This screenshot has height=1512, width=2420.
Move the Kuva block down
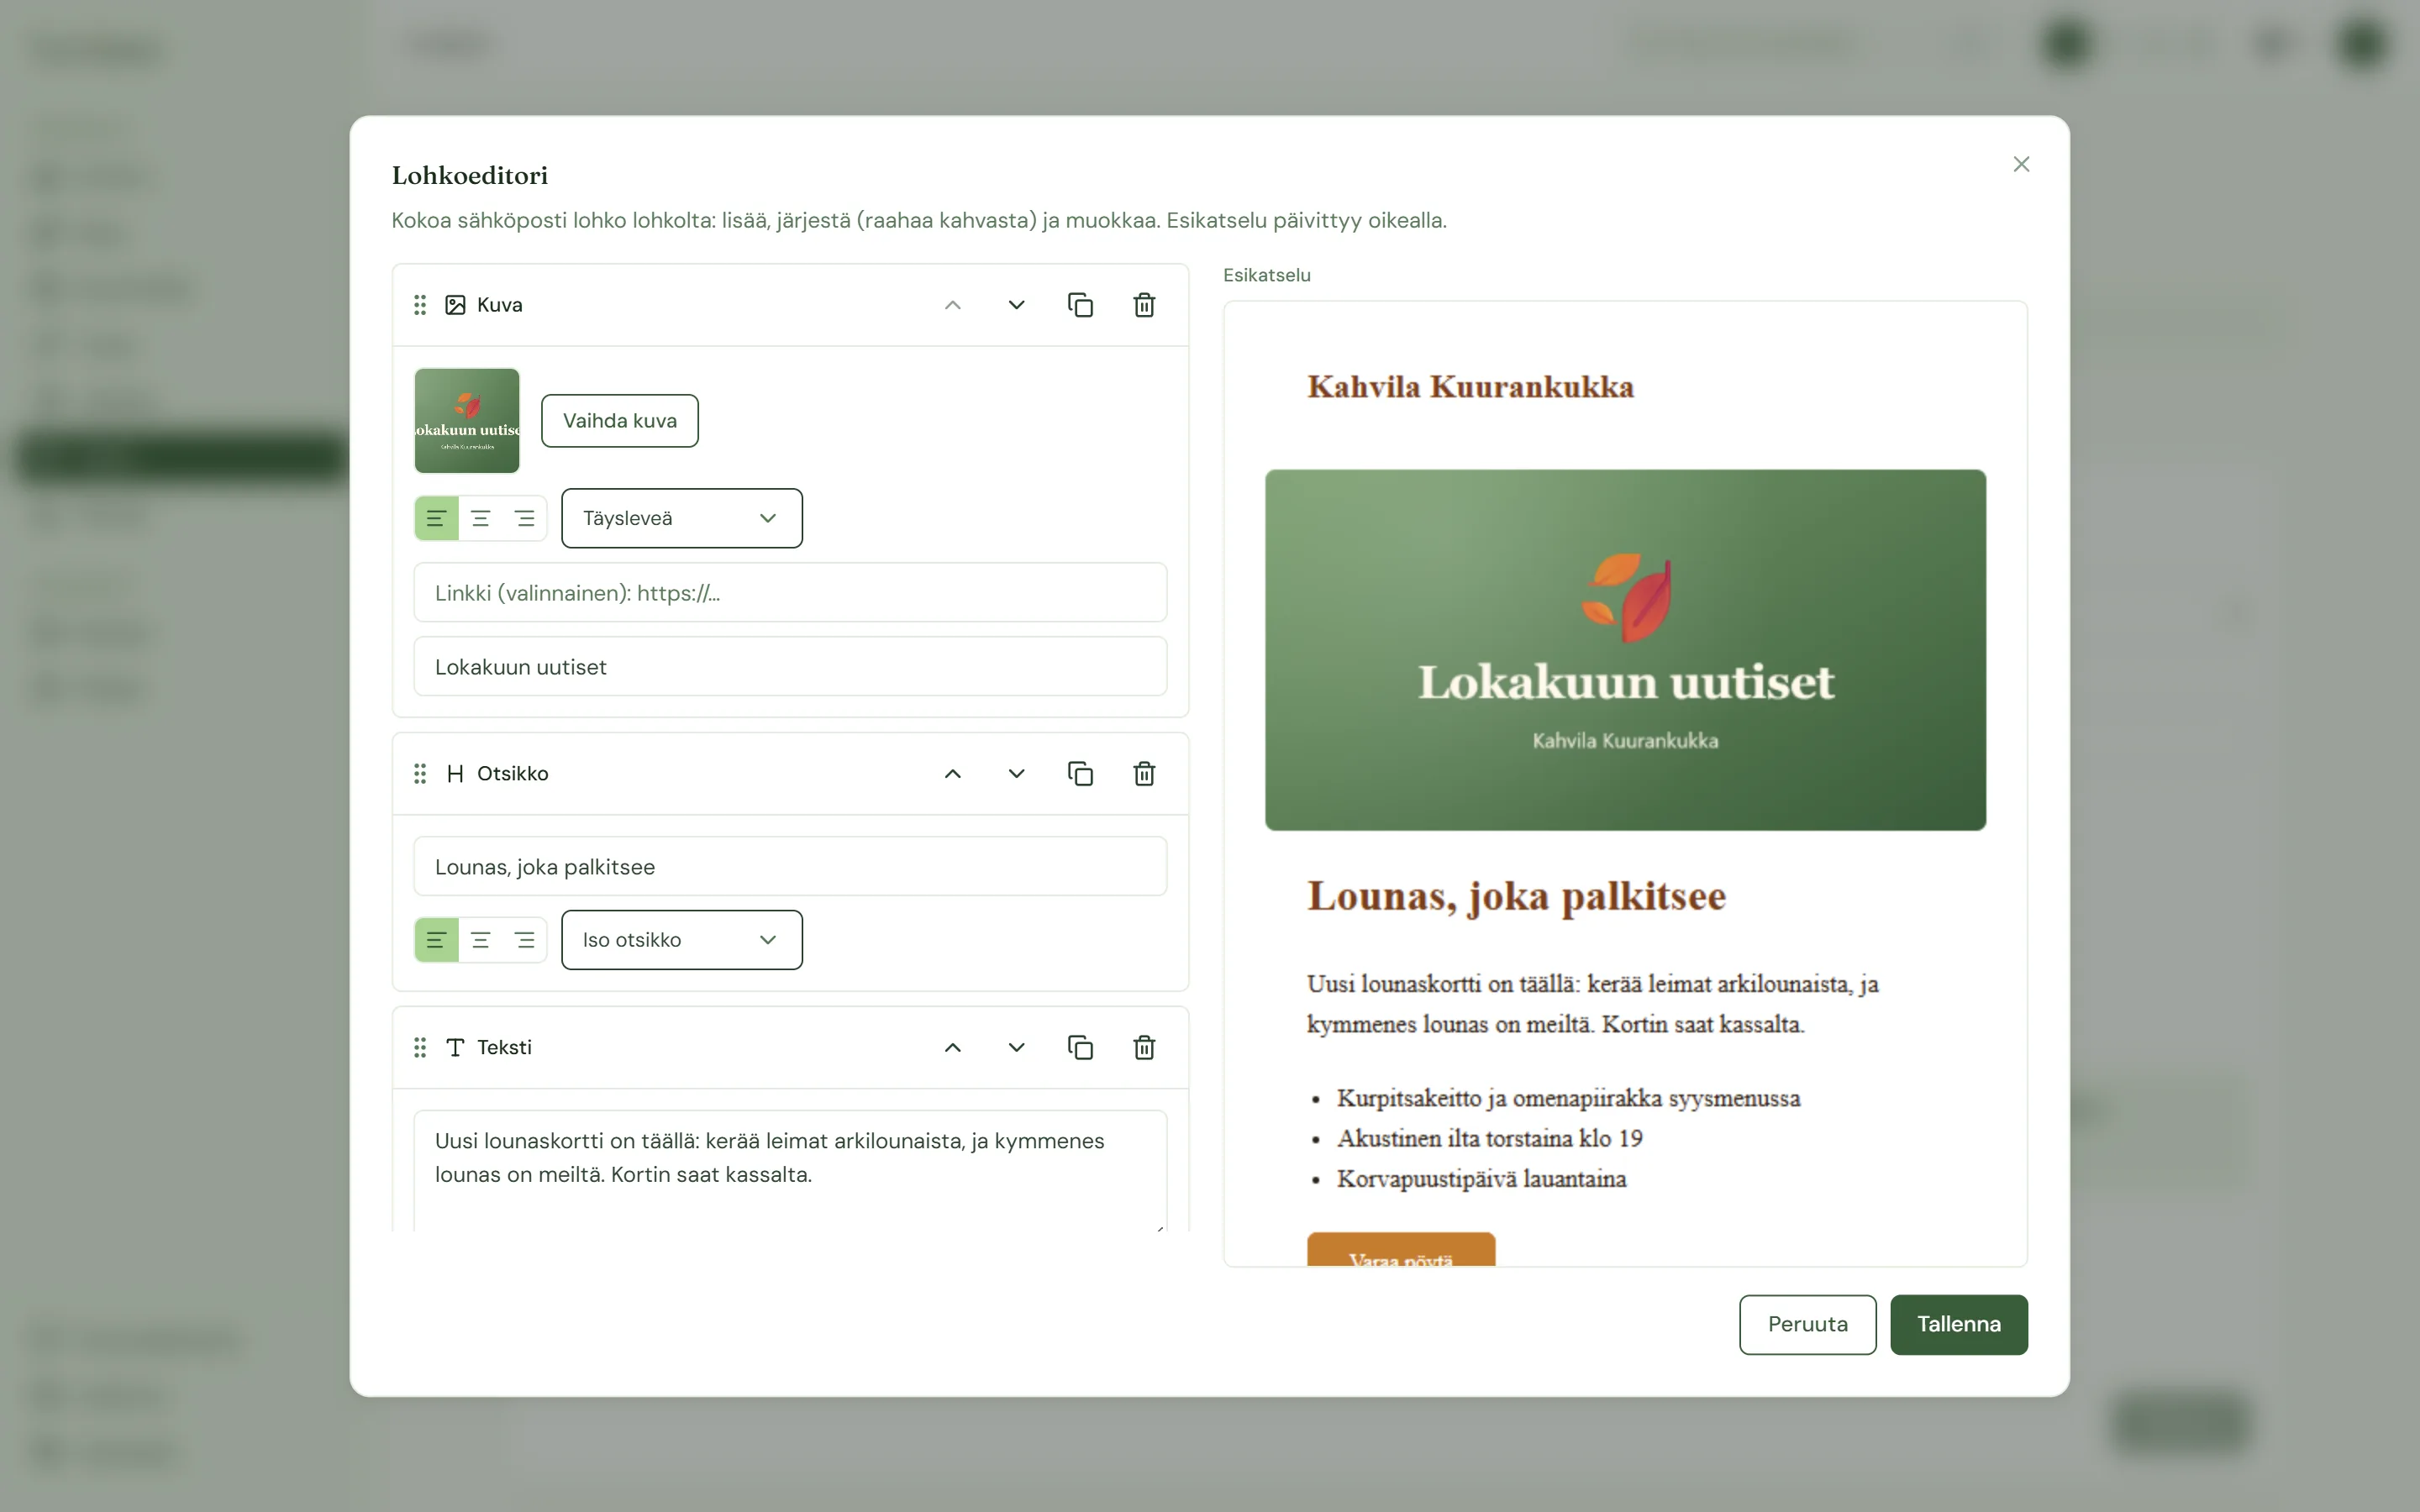coord(1016,305)
